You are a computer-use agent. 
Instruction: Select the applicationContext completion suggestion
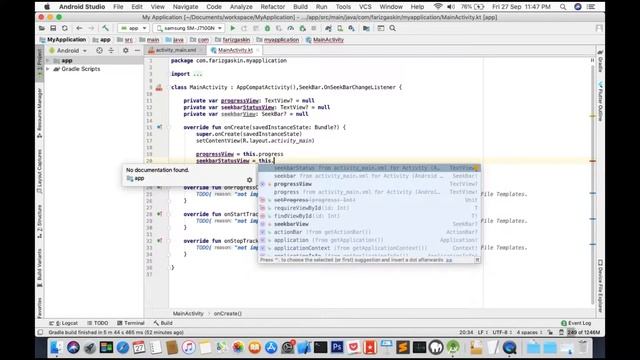369,248
